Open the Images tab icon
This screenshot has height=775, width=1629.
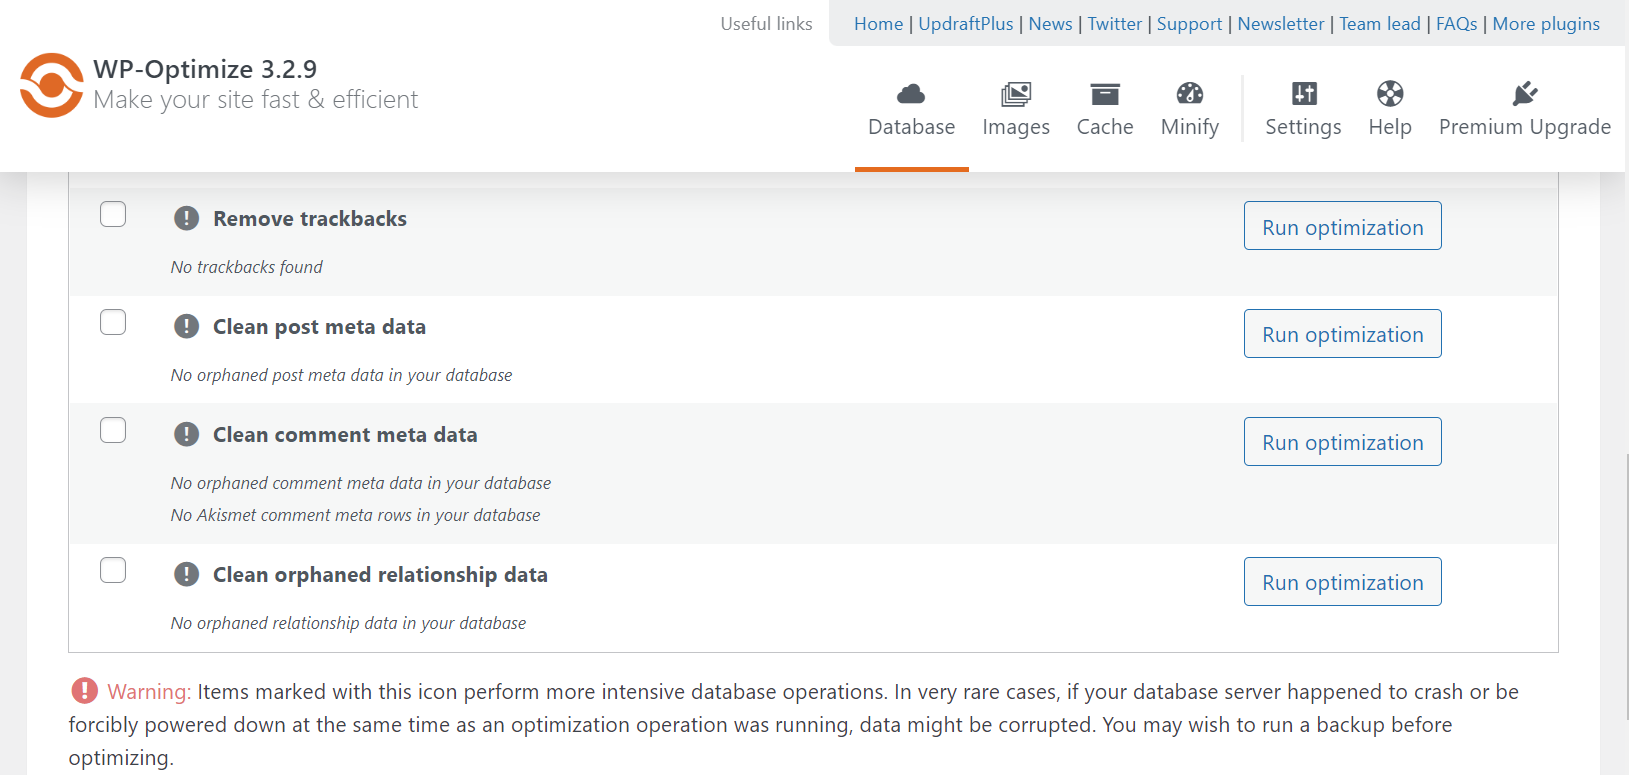pos(1015,94)
